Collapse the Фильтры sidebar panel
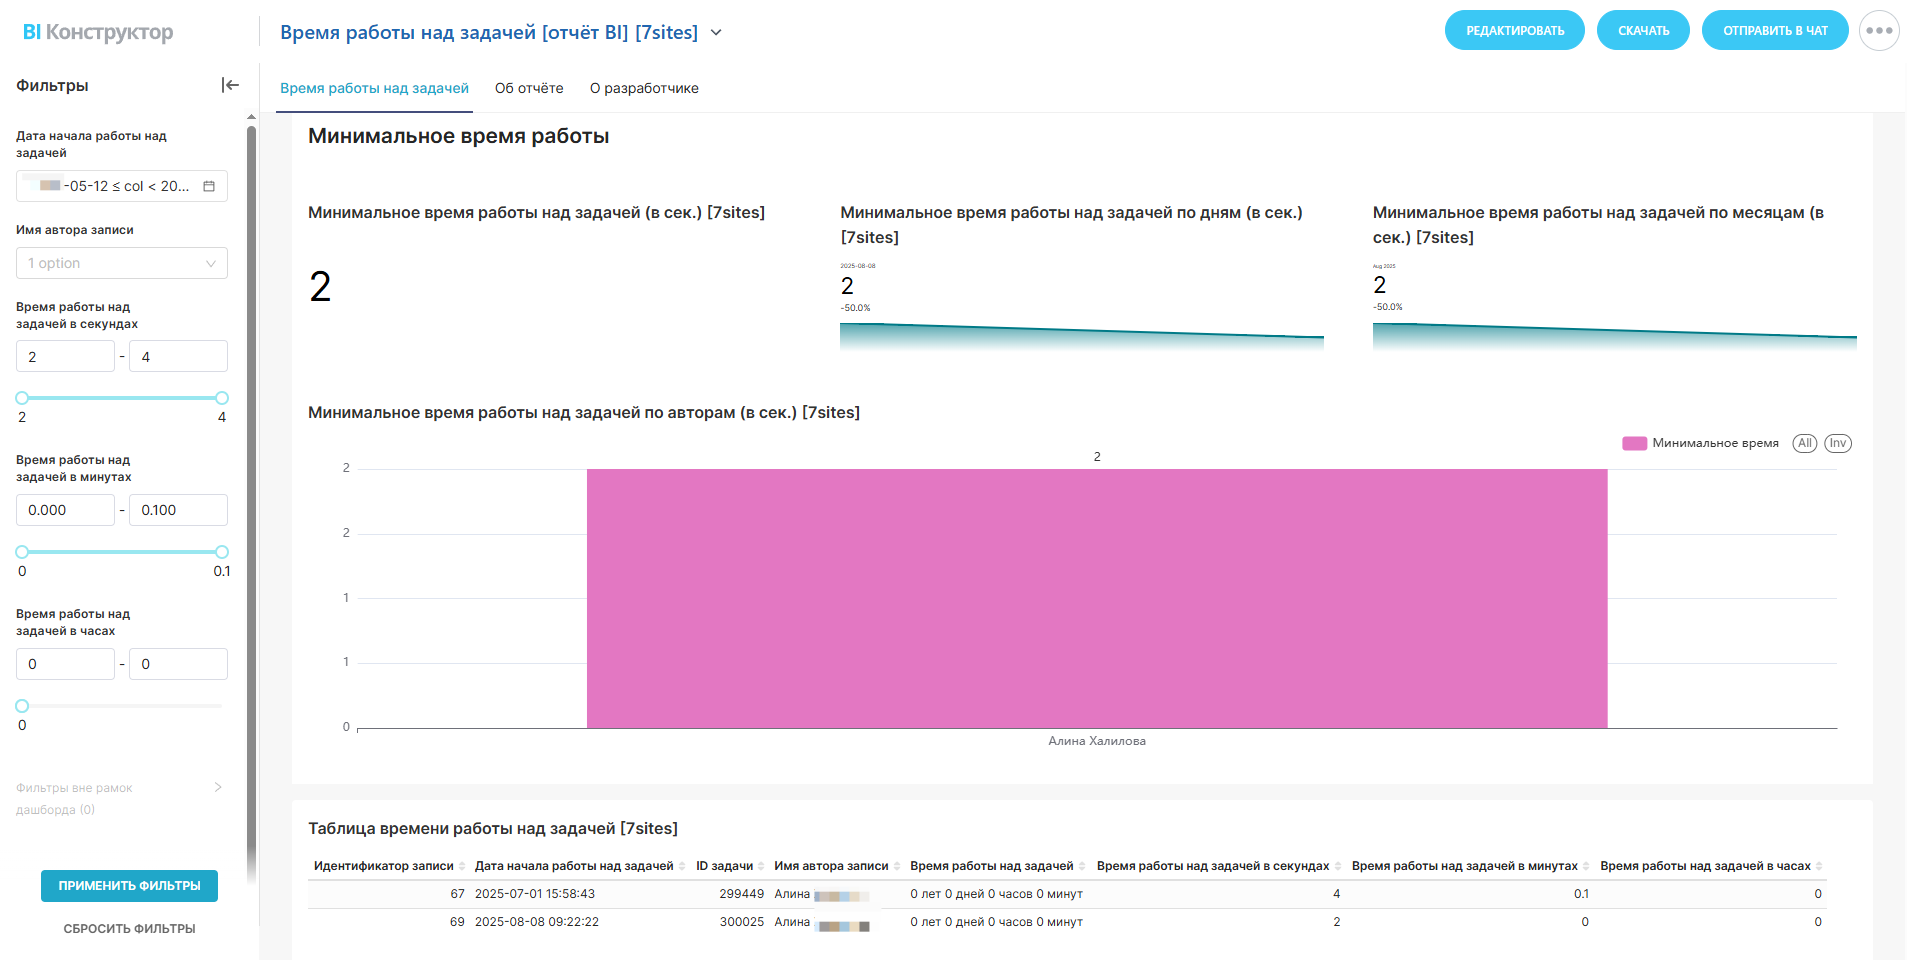This screenshot has height=961, width=1907. click(230, 85)
